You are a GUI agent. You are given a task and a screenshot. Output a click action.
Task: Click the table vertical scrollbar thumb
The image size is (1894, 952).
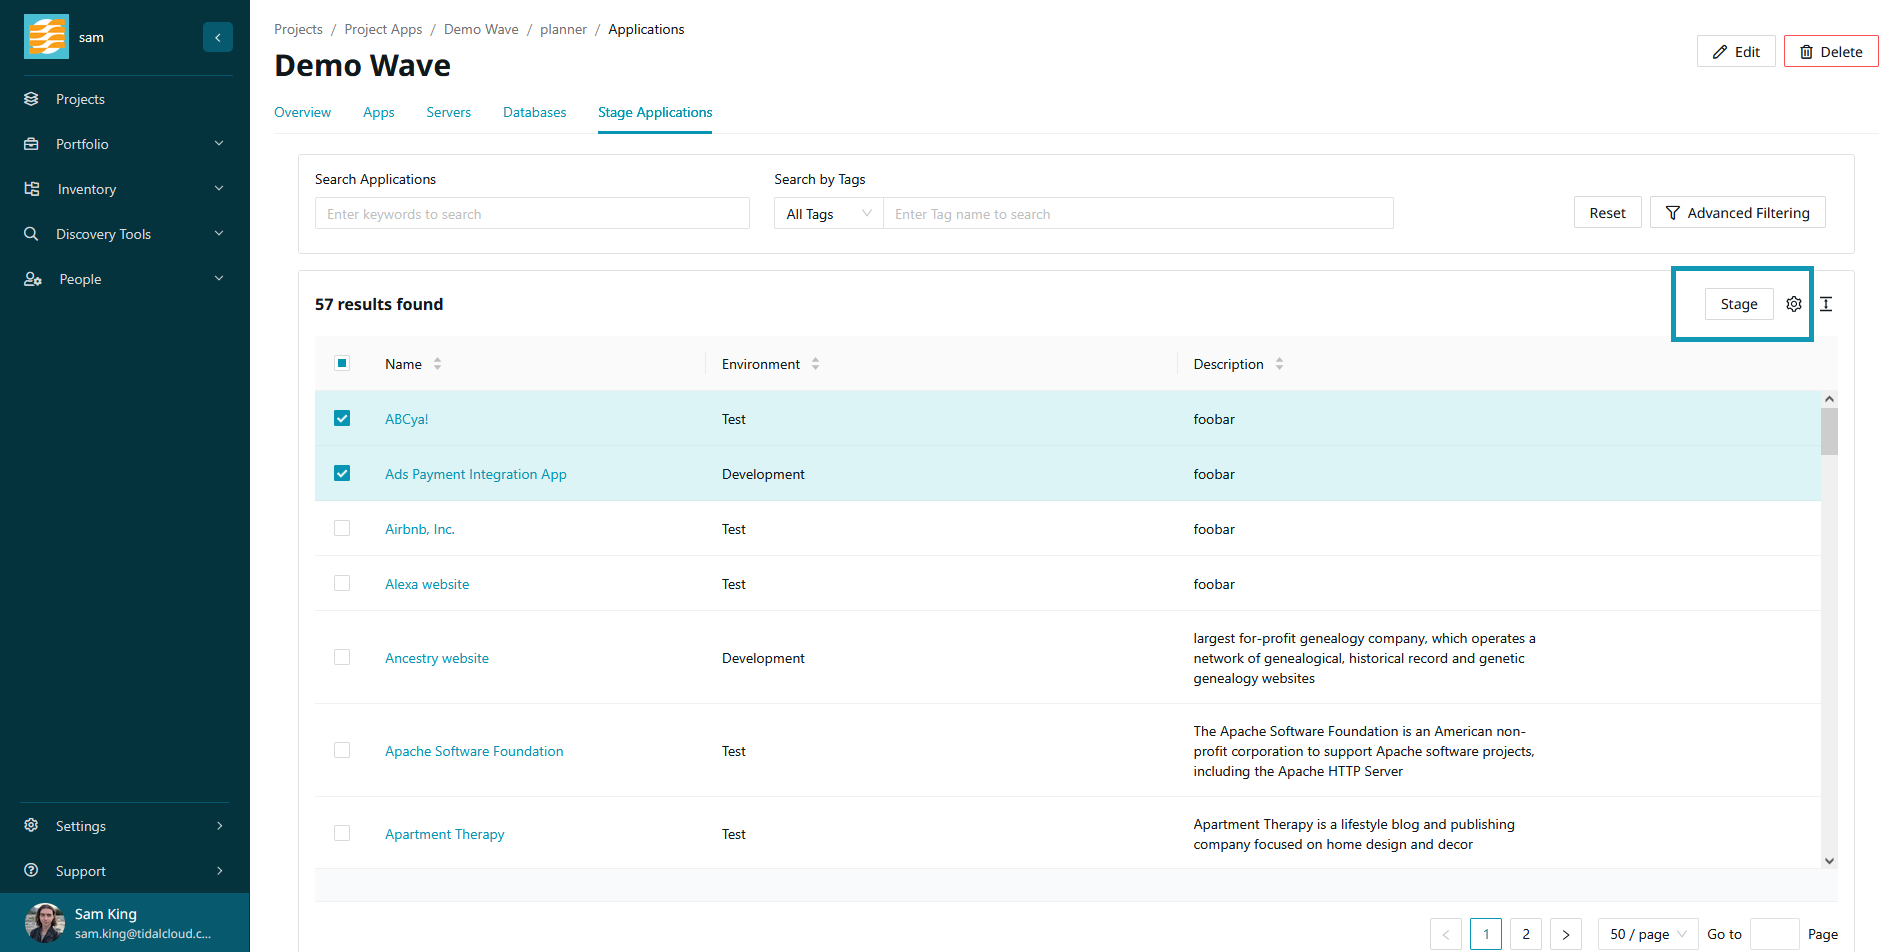pos(1829,431)
